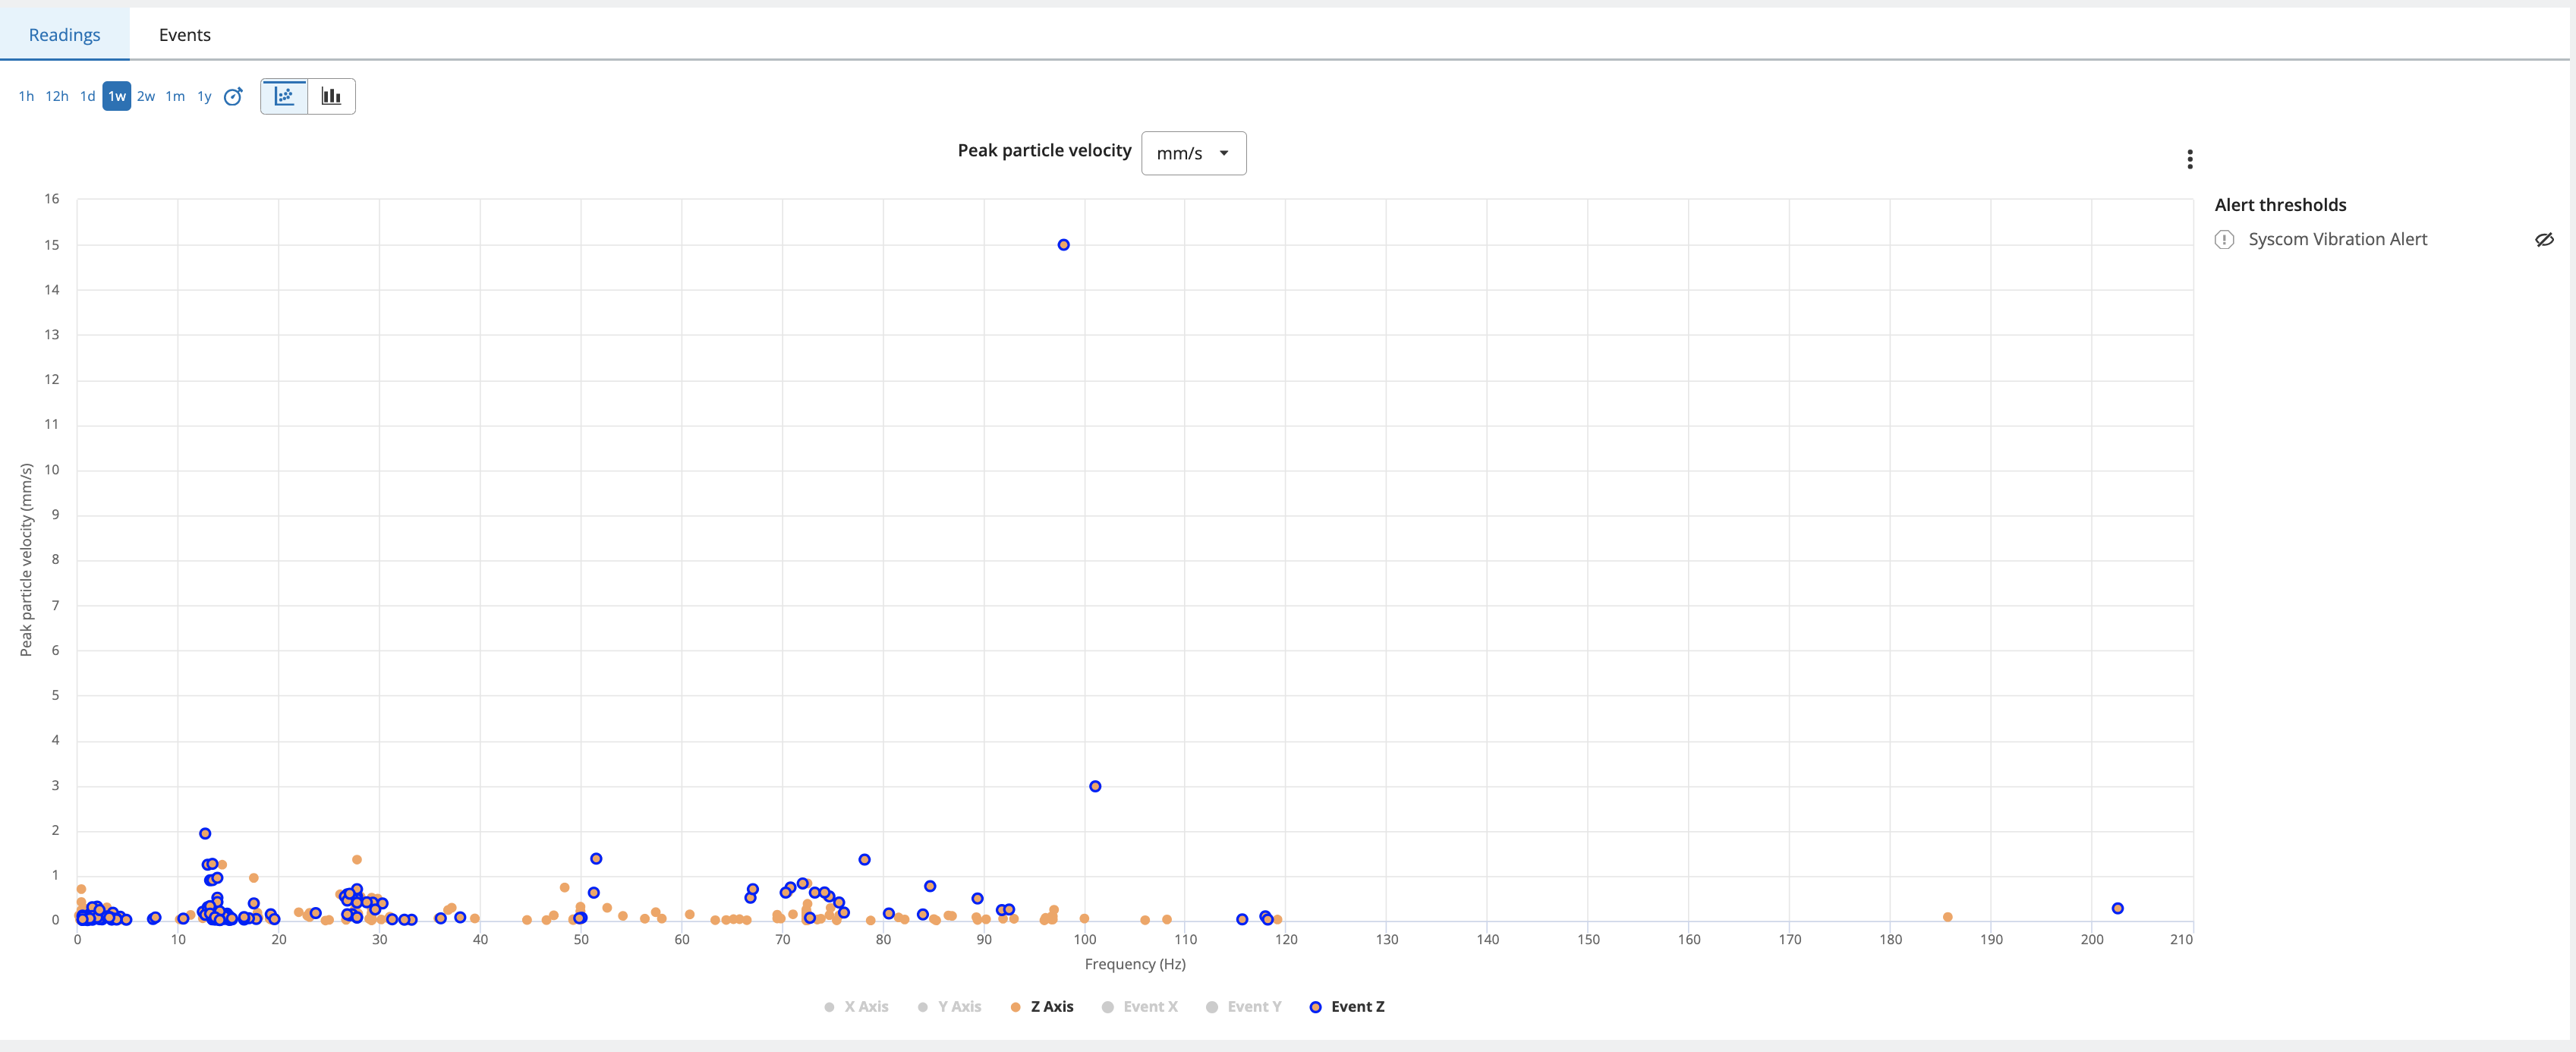Toggle the X Axis legend series

click(x=856, y=1007)
